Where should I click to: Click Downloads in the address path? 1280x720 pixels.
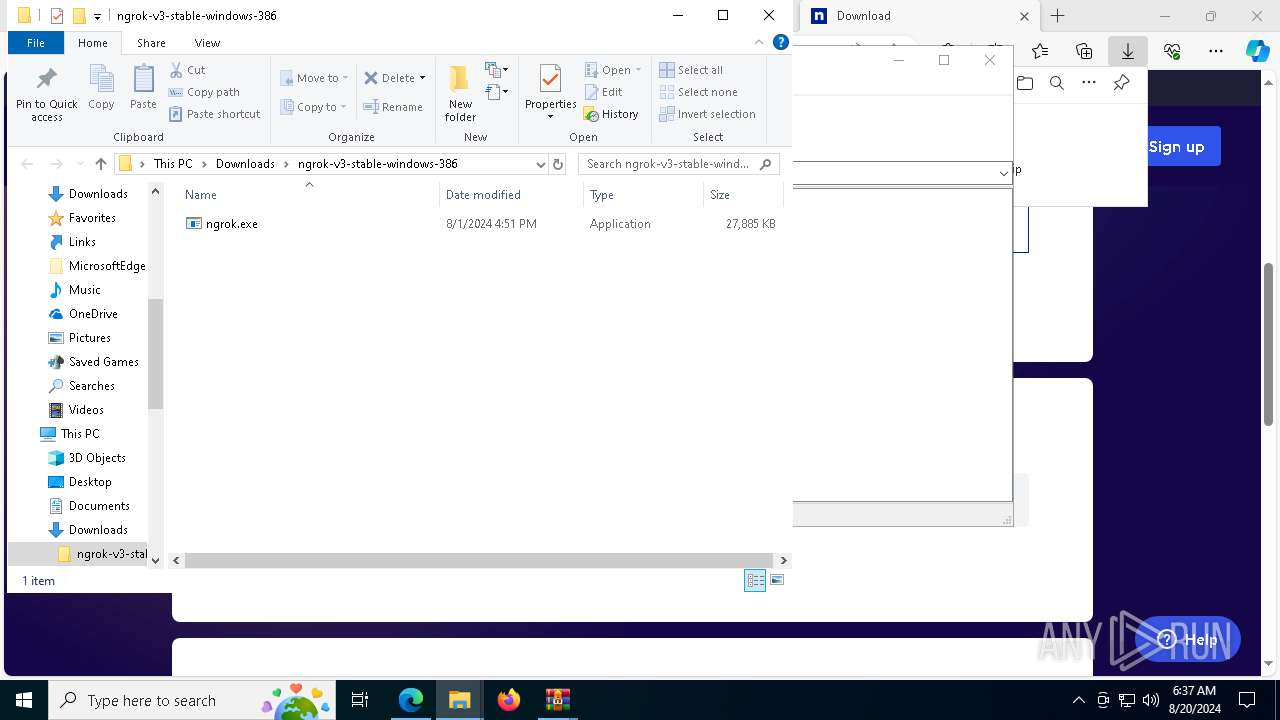[245, 164]
